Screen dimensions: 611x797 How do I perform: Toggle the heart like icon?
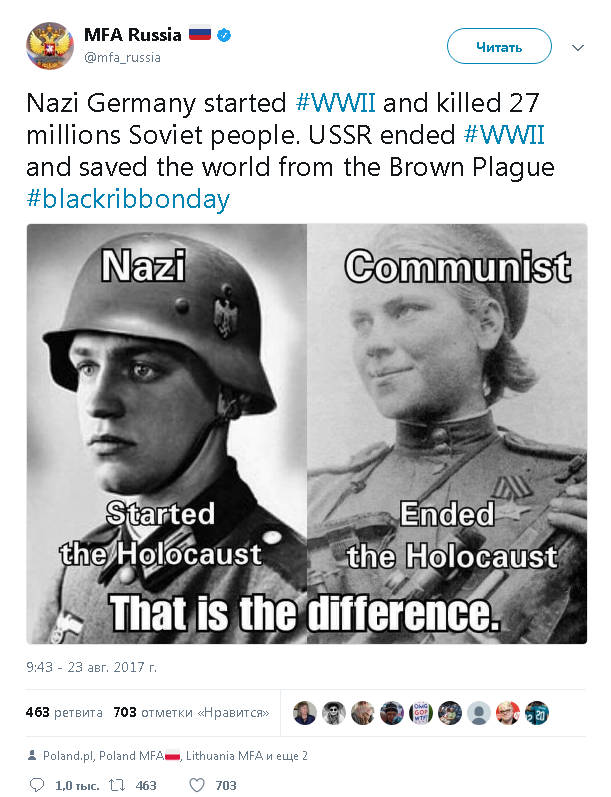coord(196,786)
